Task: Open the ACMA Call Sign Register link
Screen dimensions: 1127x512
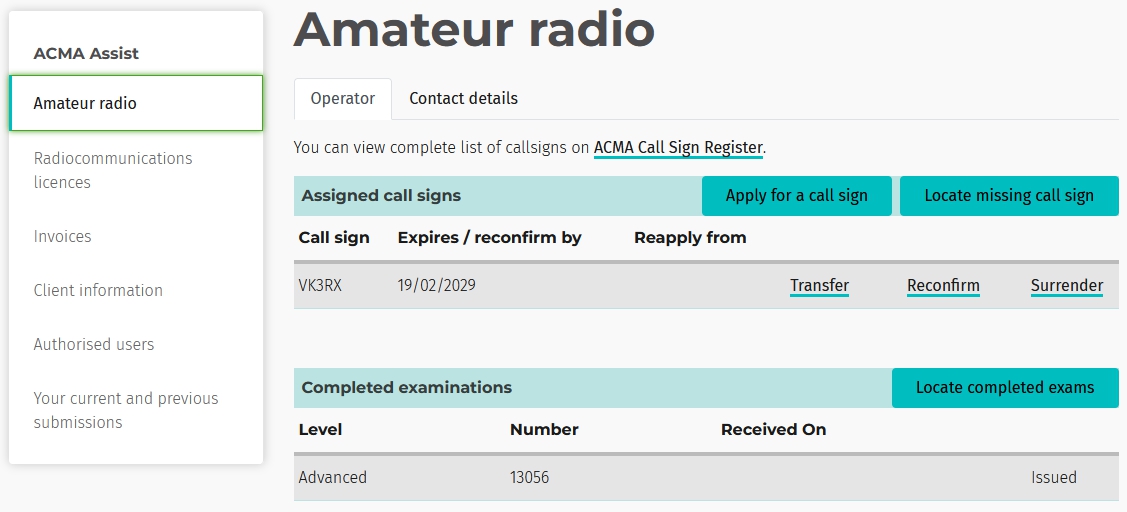Action: click(678, 148)
